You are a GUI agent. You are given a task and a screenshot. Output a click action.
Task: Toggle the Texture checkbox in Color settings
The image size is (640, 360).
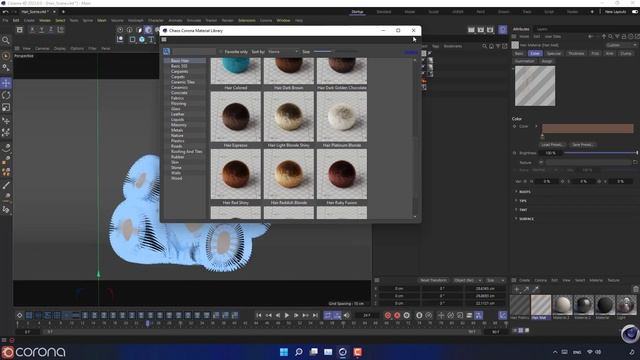point(541,162)
